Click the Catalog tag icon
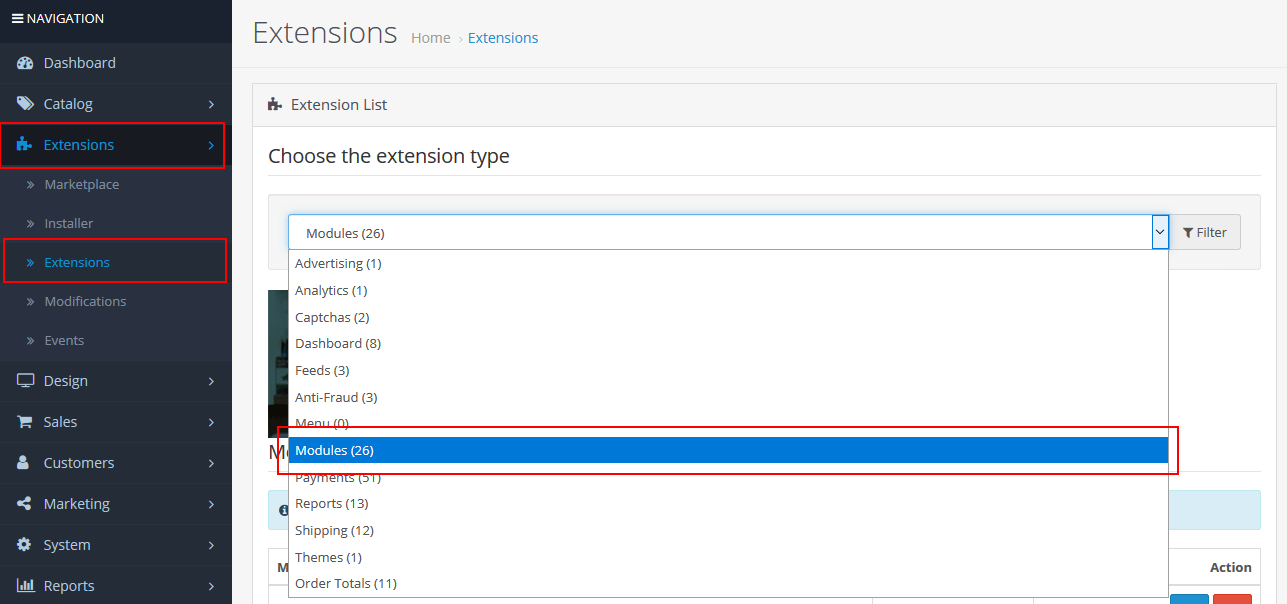The image size is (1287, 604). (25, 104)
